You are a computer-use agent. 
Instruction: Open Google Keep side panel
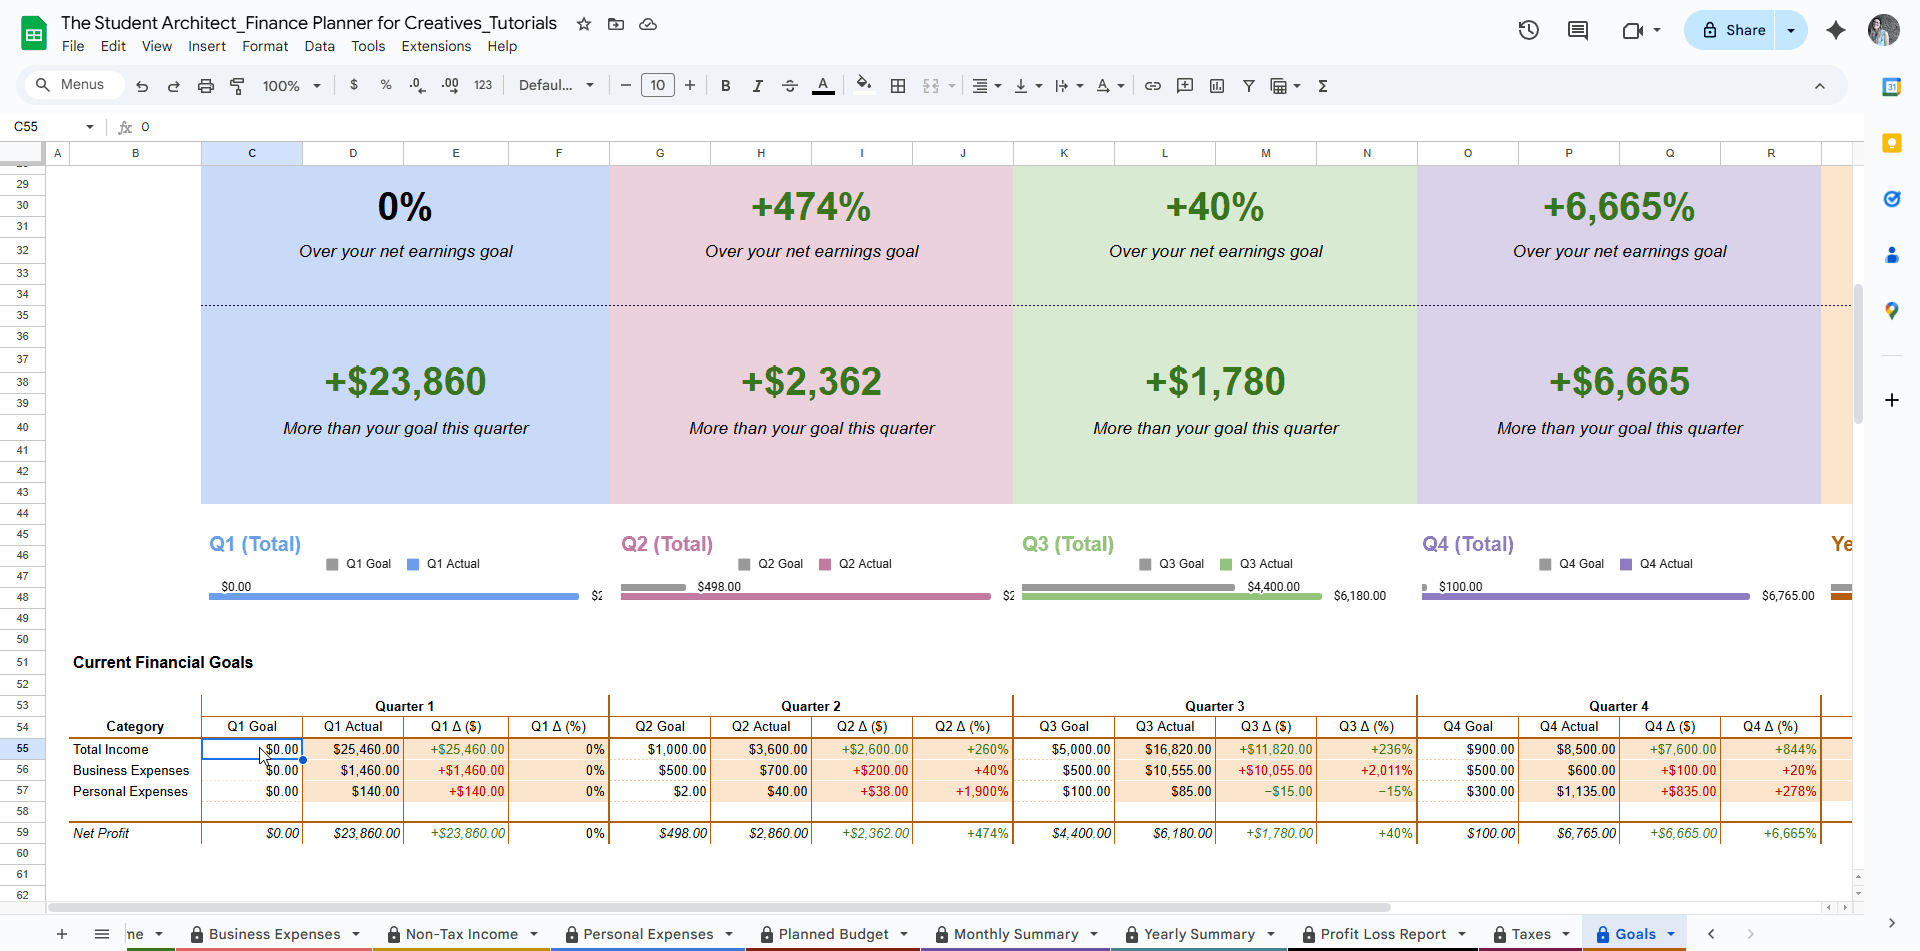click(x=1891, y=143)
